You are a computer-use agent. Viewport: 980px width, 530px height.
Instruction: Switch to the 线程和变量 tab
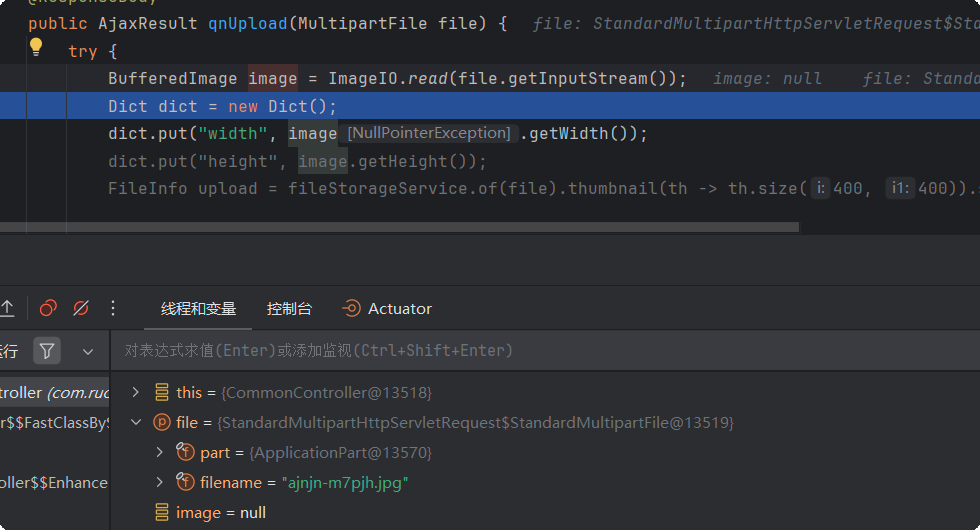click(198, 309)
